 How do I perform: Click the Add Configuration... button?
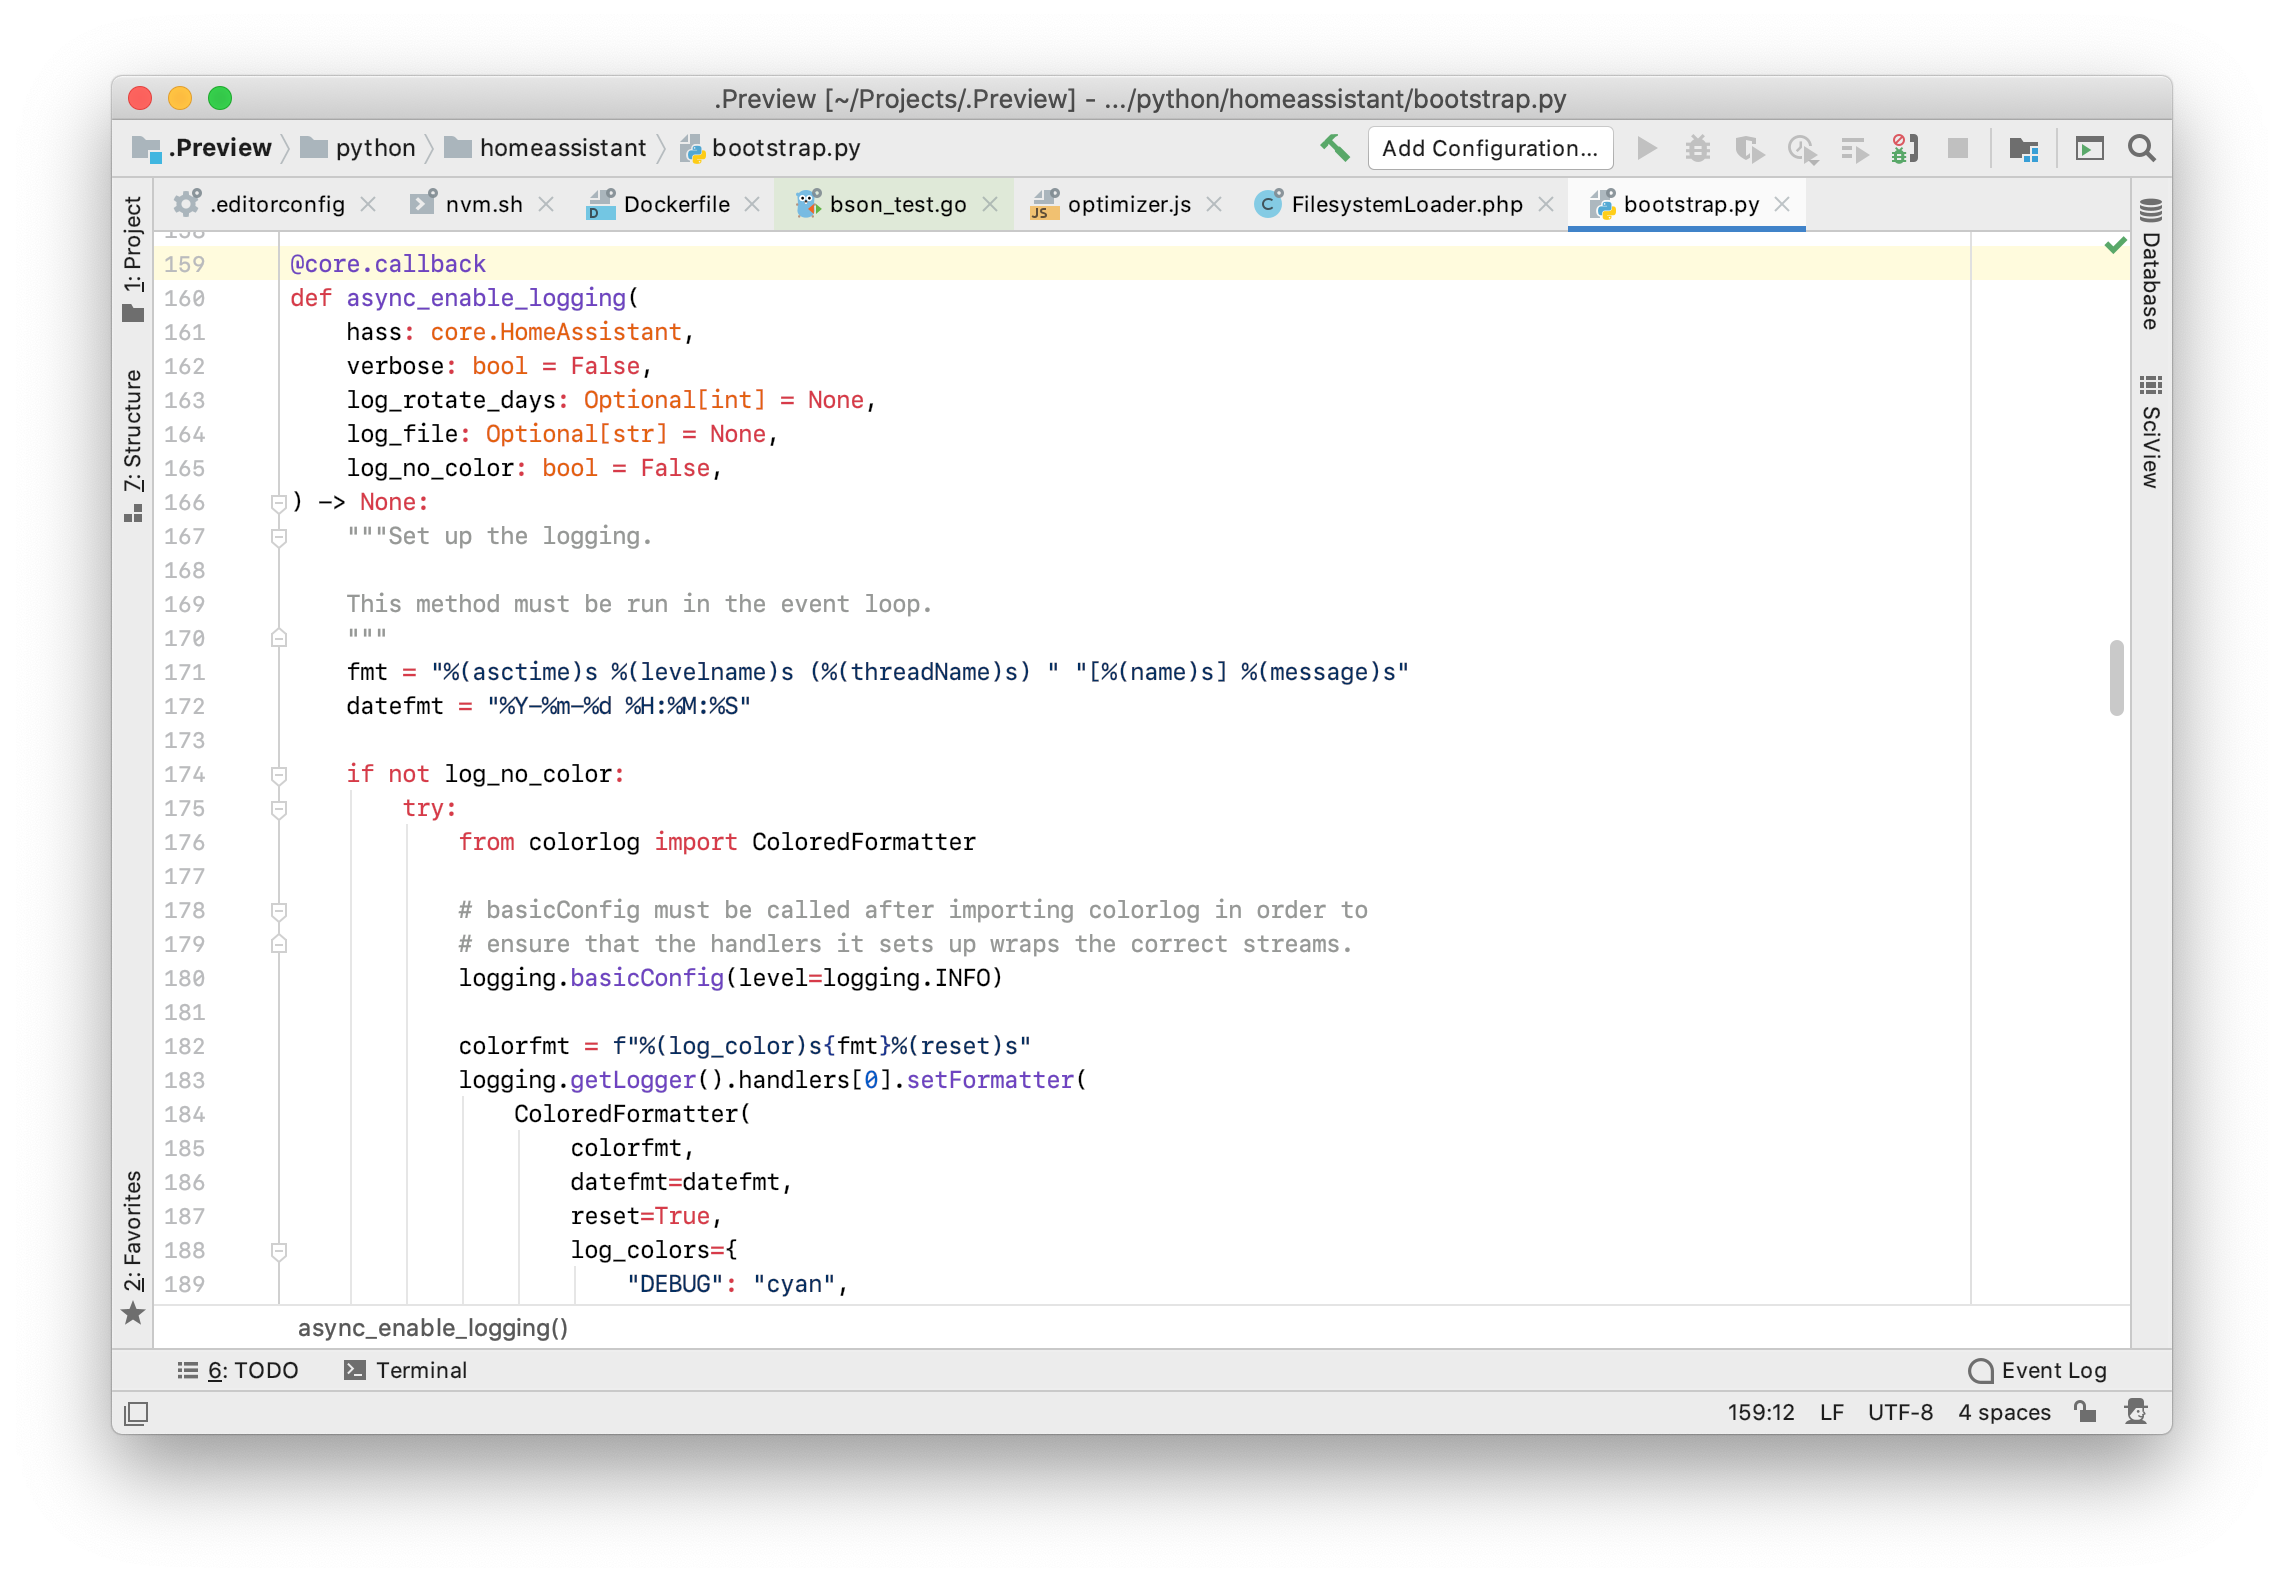pyautogui.click(x=1489, y=149)
